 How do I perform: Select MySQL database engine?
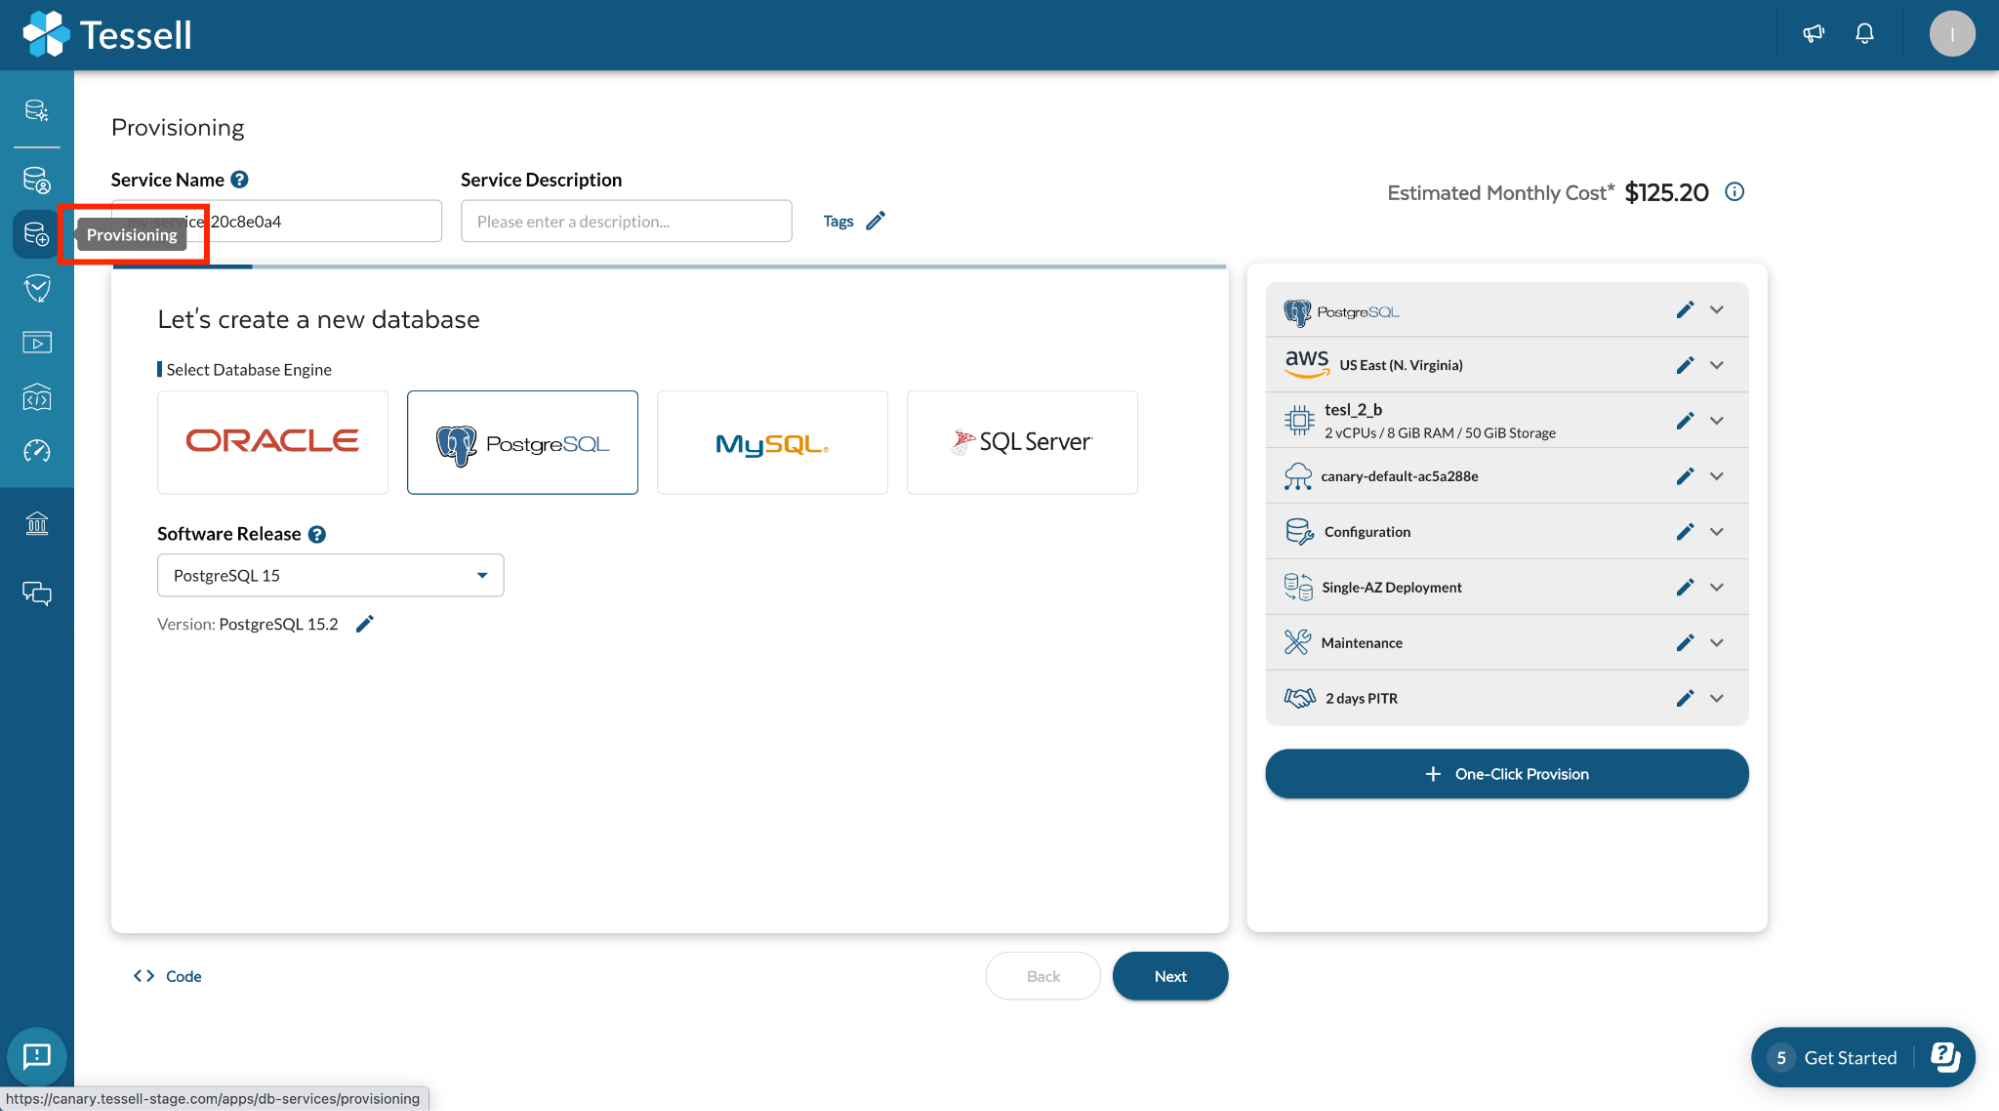pyautogui.click(x=772, y=442)
